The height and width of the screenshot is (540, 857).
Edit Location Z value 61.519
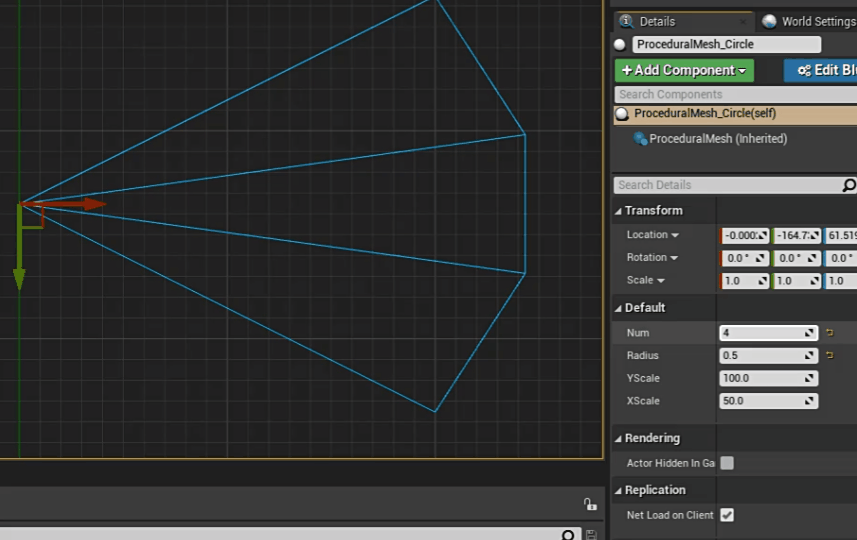click(841, 236)
